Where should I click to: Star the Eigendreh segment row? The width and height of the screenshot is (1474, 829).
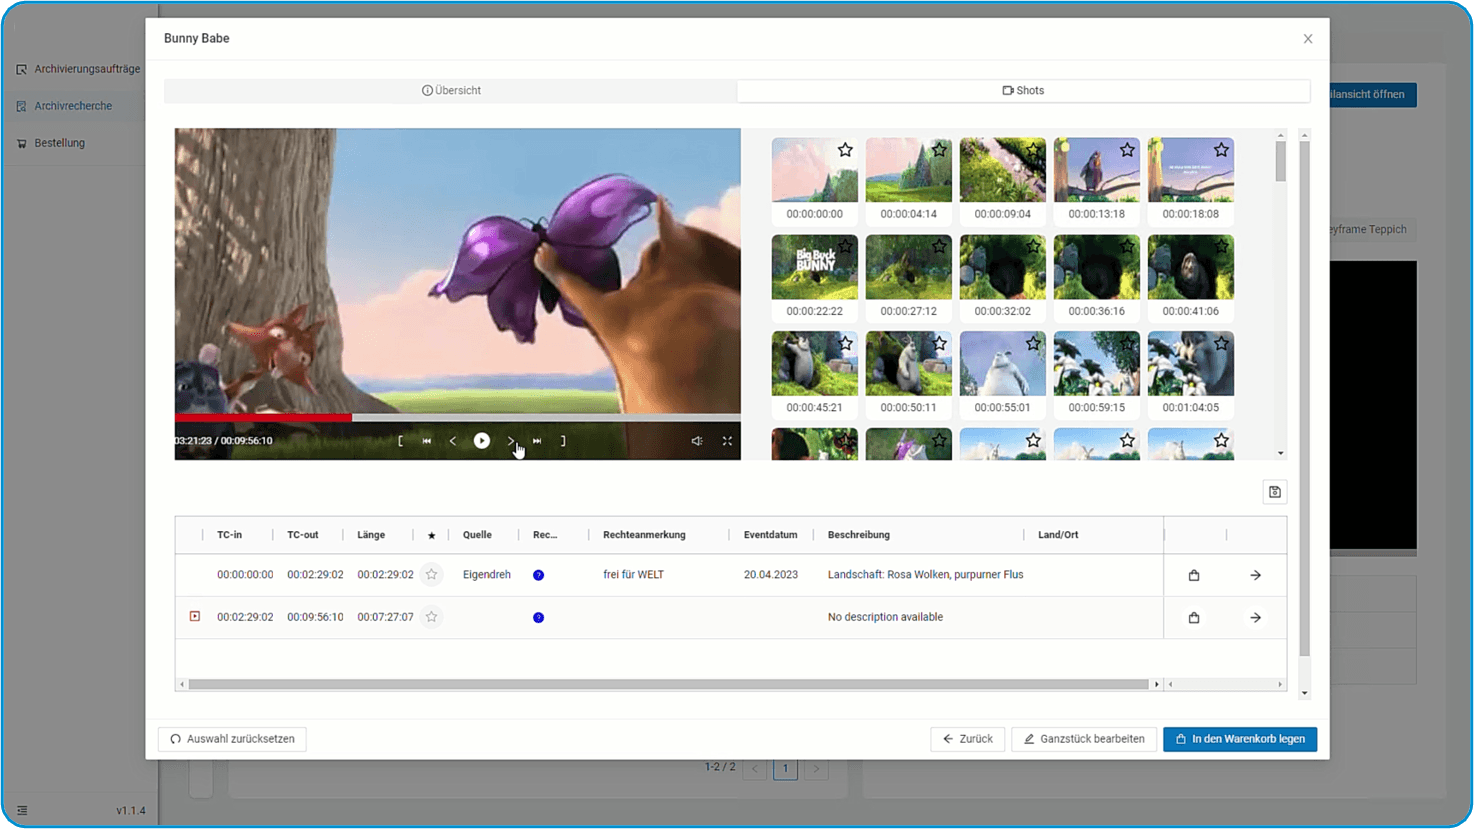[431, 575]
